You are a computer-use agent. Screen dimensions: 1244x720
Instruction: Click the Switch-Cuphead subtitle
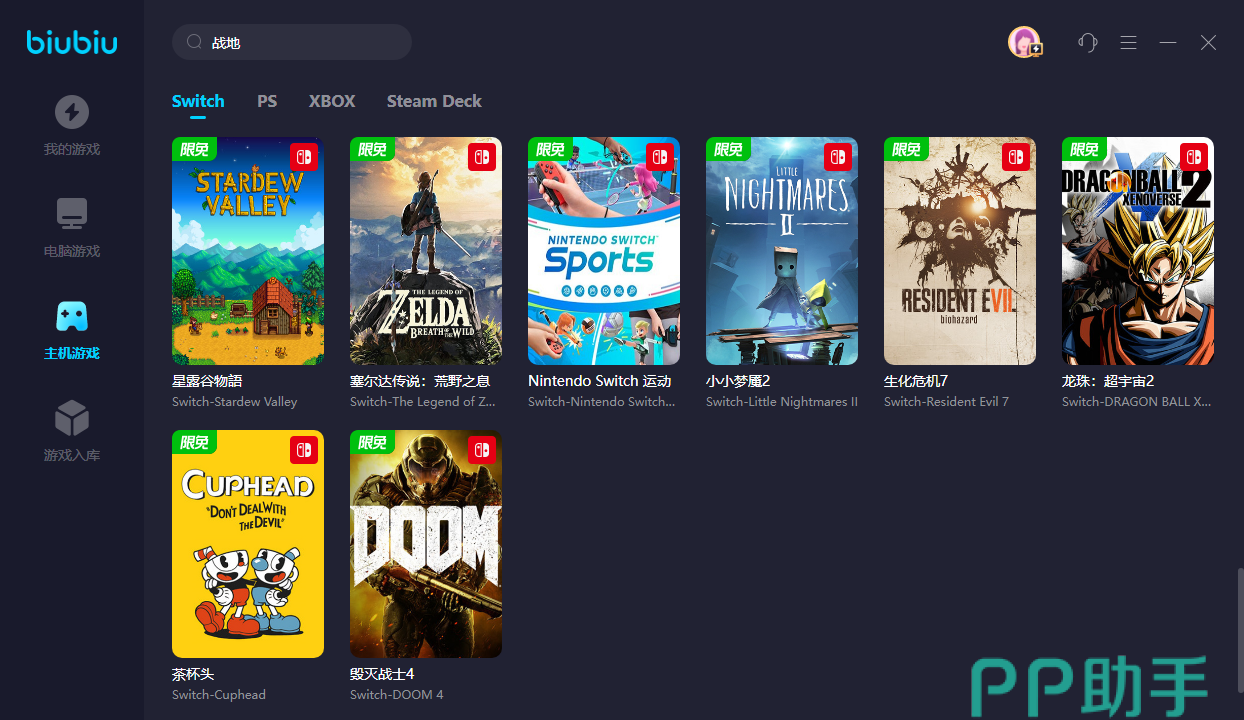point(219,695)
